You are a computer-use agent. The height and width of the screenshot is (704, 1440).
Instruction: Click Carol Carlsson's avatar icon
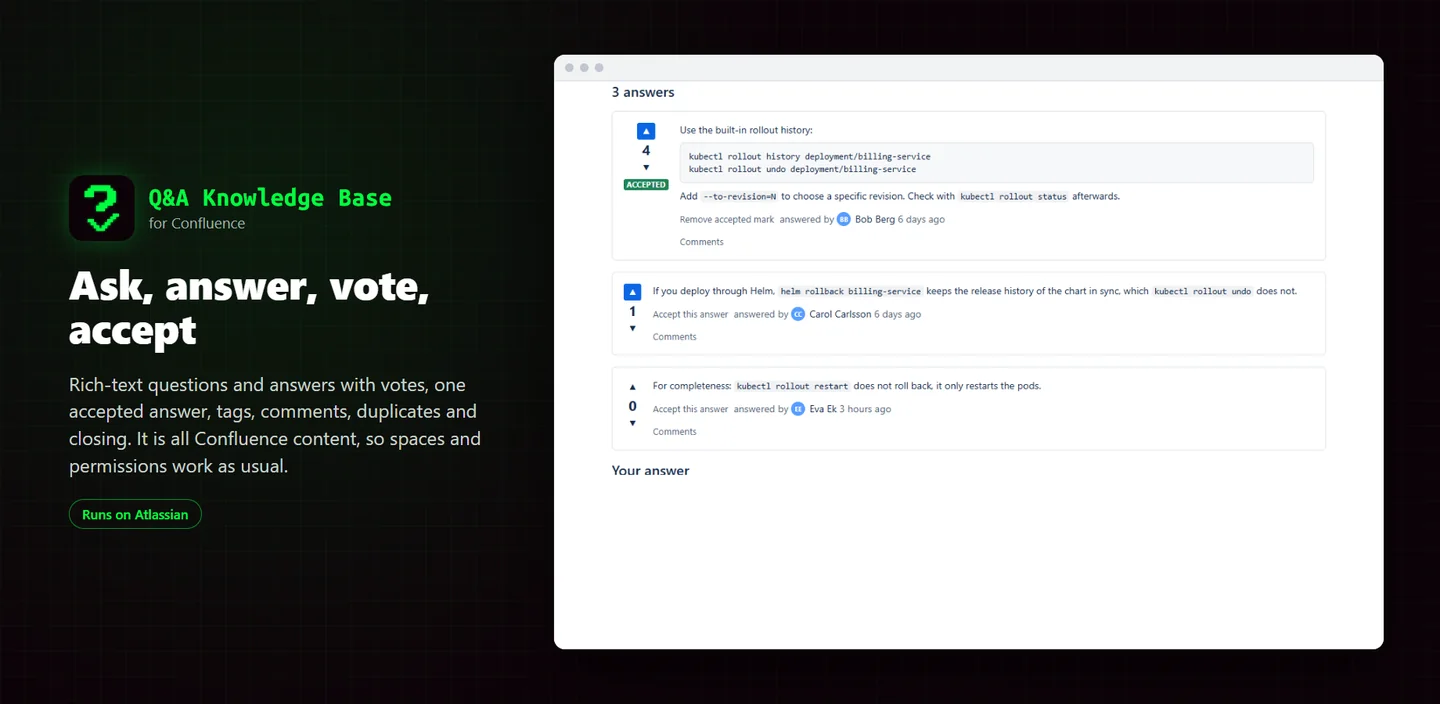(798, 314)
